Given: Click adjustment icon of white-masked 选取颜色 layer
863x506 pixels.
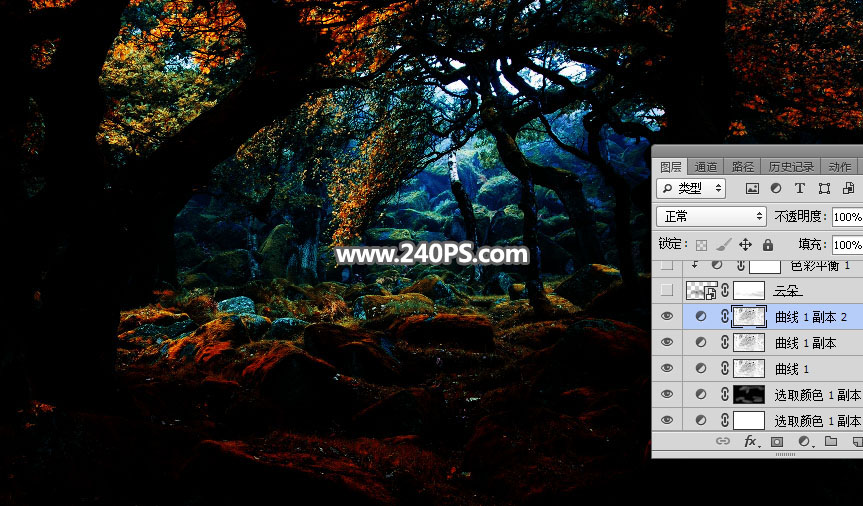Looking at the screenshot, I should pos(701,420).
